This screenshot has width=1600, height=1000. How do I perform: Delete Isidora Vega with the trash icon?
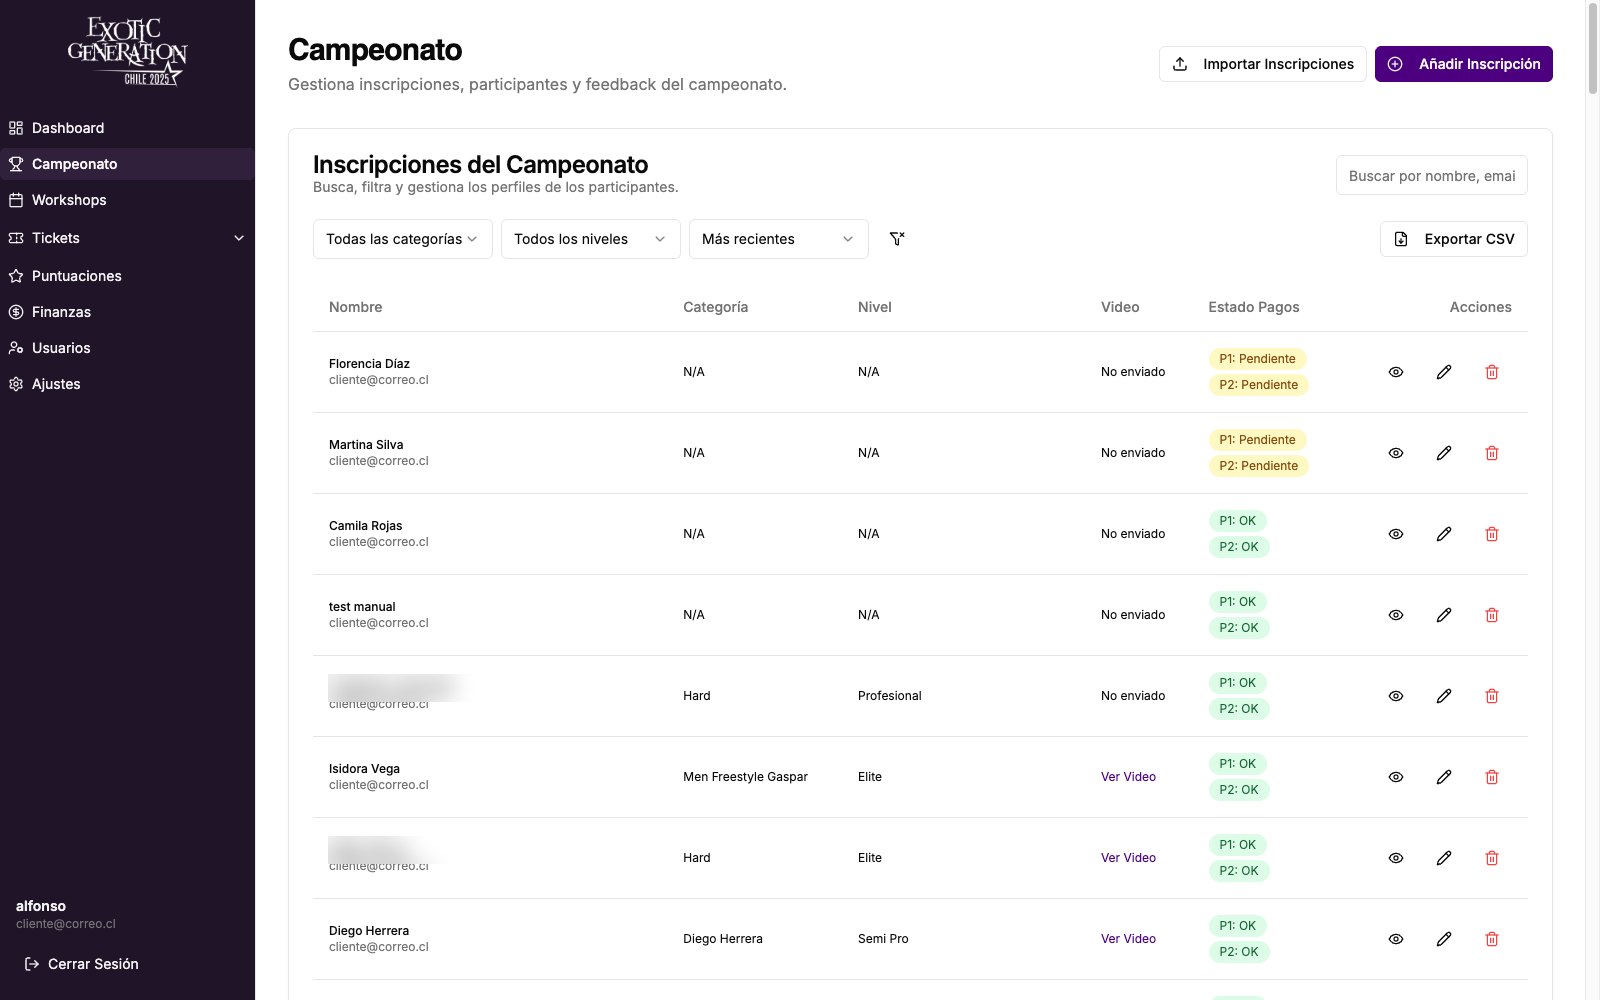coord(1492,777)
